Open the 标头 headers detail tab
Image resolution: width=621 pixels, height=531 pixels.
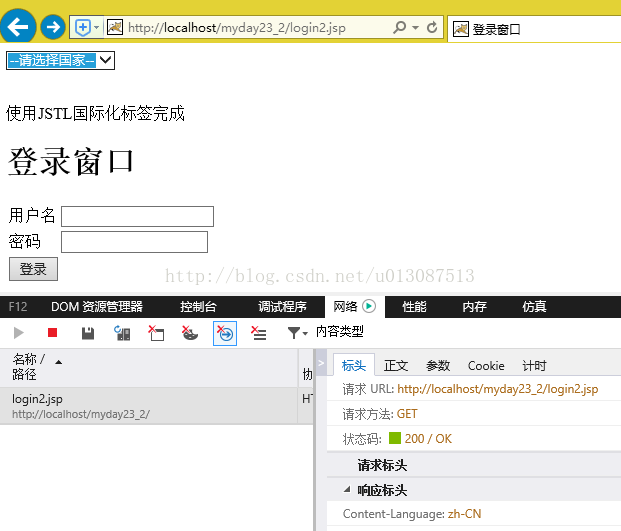click(x=354, y=365)
